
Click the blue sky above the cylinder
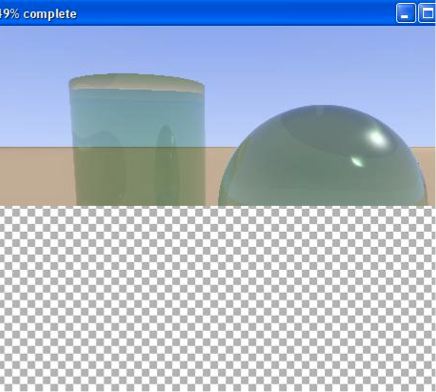pyautogui.click(x=137, y=50)
